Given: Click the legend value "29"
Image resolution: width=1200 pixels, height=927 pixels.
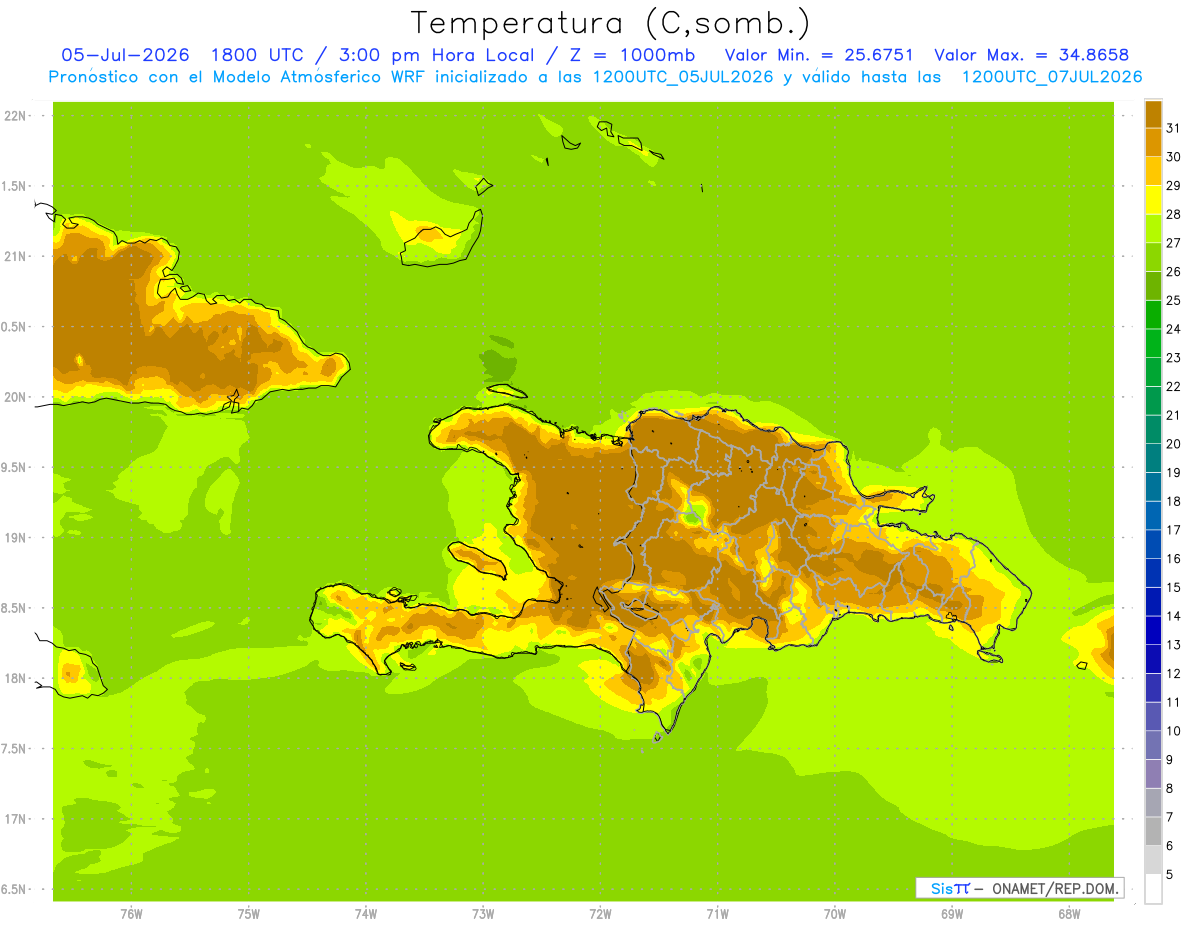Looking at the screenshot, I should click(1173, 185).
